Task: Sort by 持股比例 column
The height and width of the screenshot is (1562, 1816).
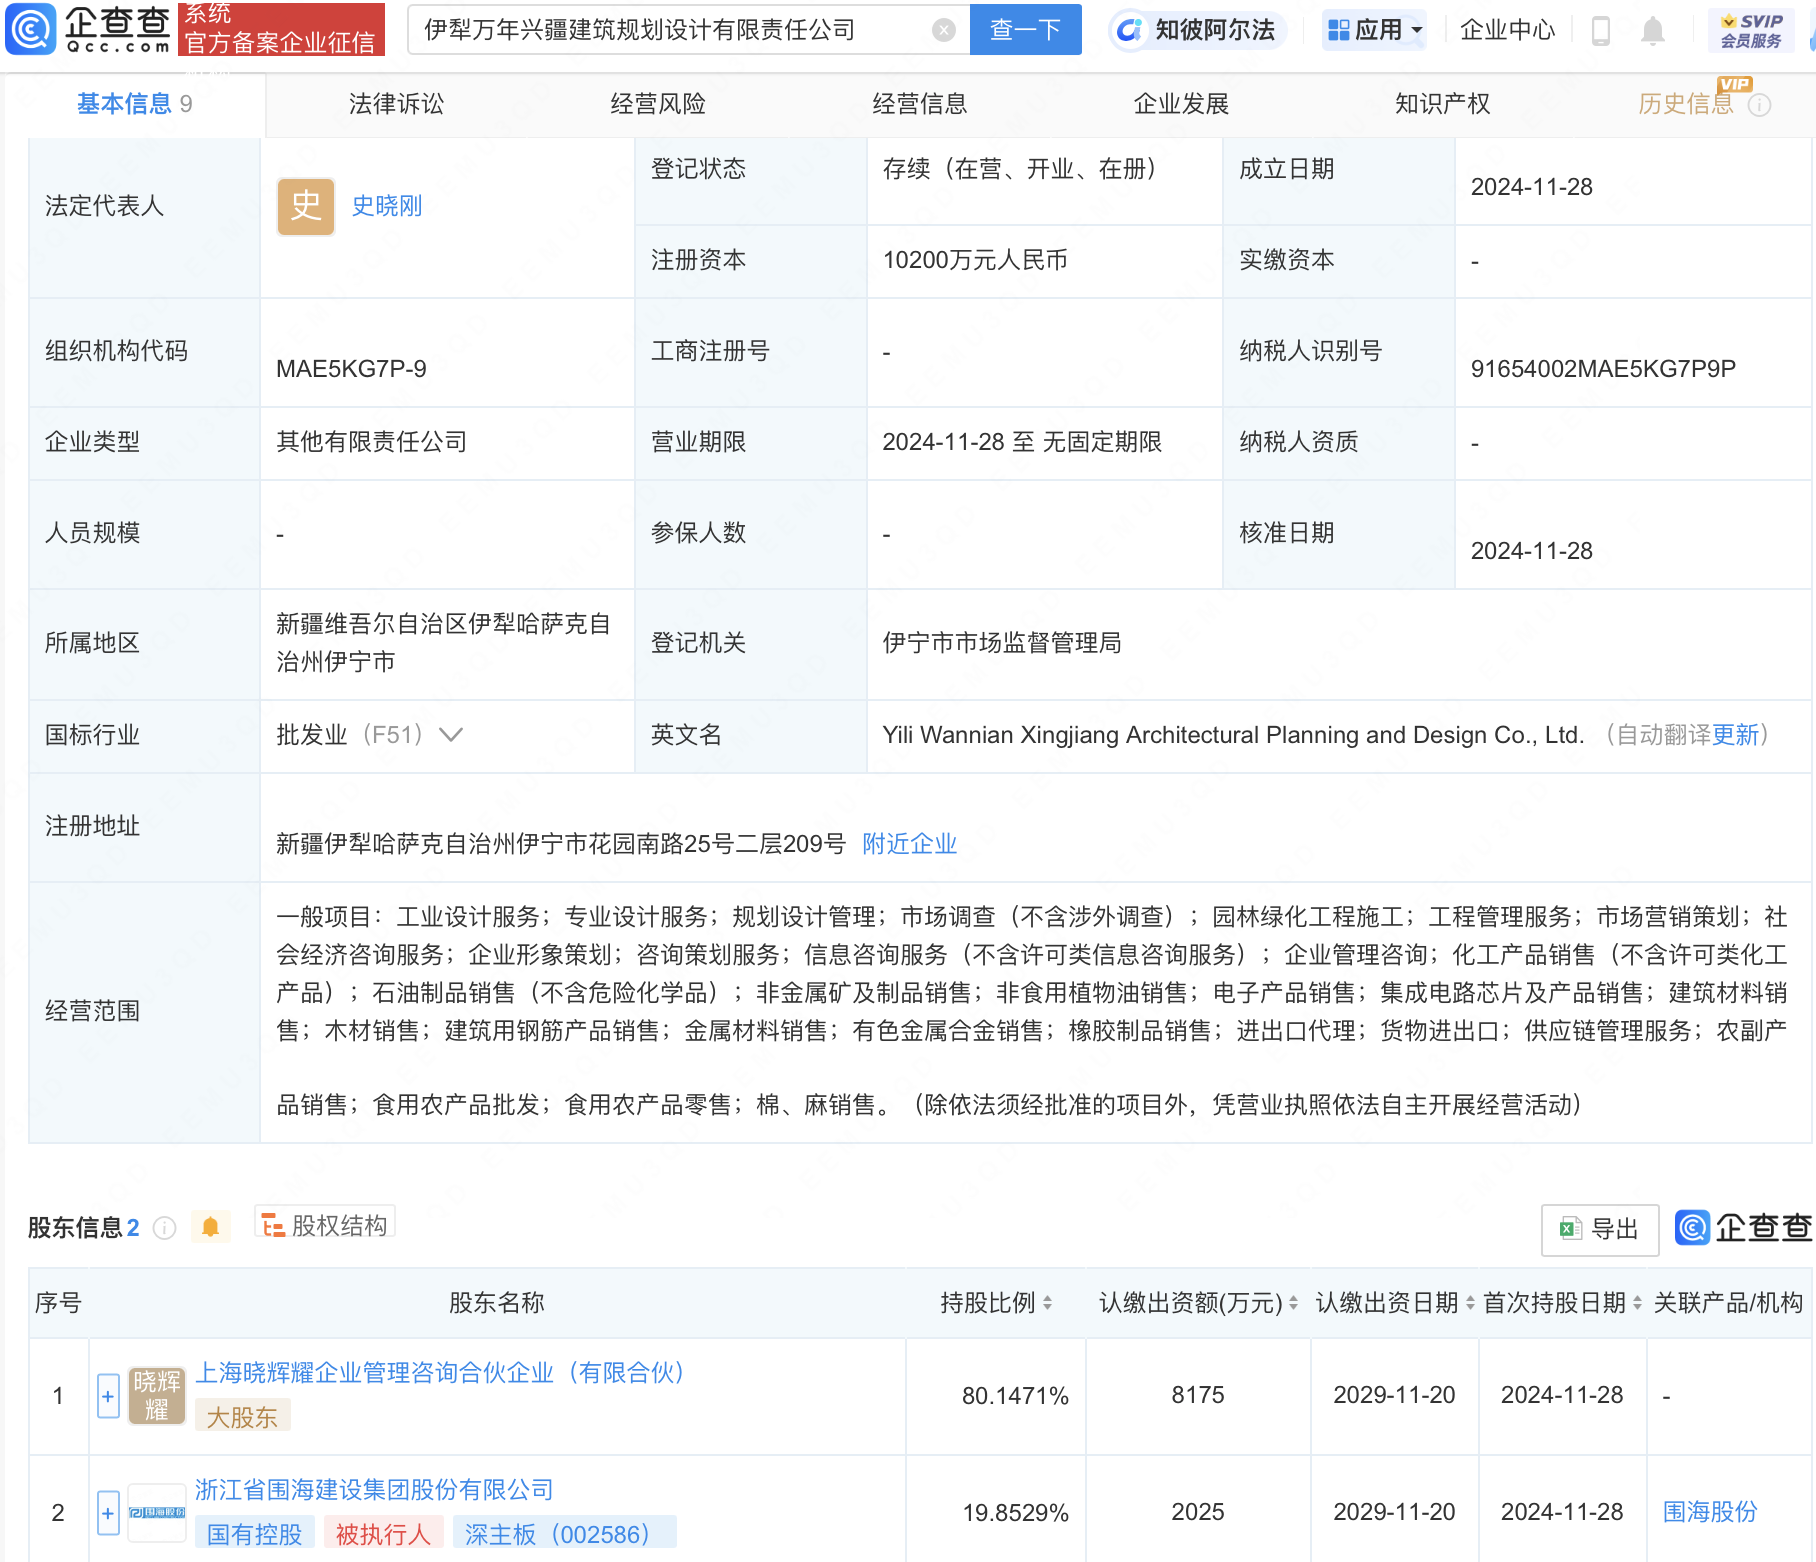Action: (x=1047, y=1303)
